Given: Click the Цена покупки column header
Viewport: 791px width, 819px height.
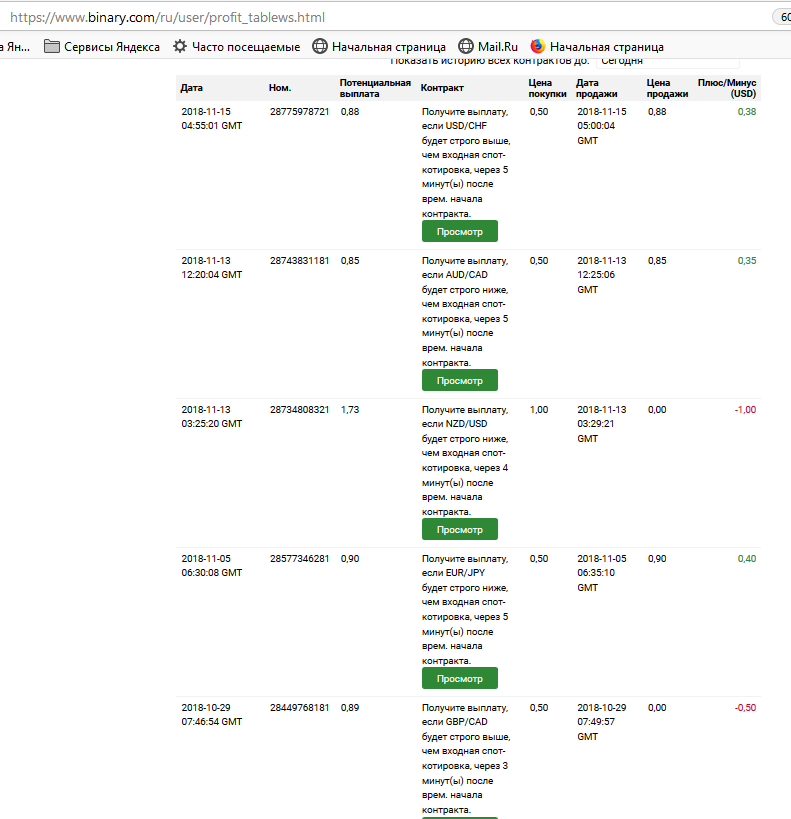Looking at the screenshot, I should pos(541,88).
